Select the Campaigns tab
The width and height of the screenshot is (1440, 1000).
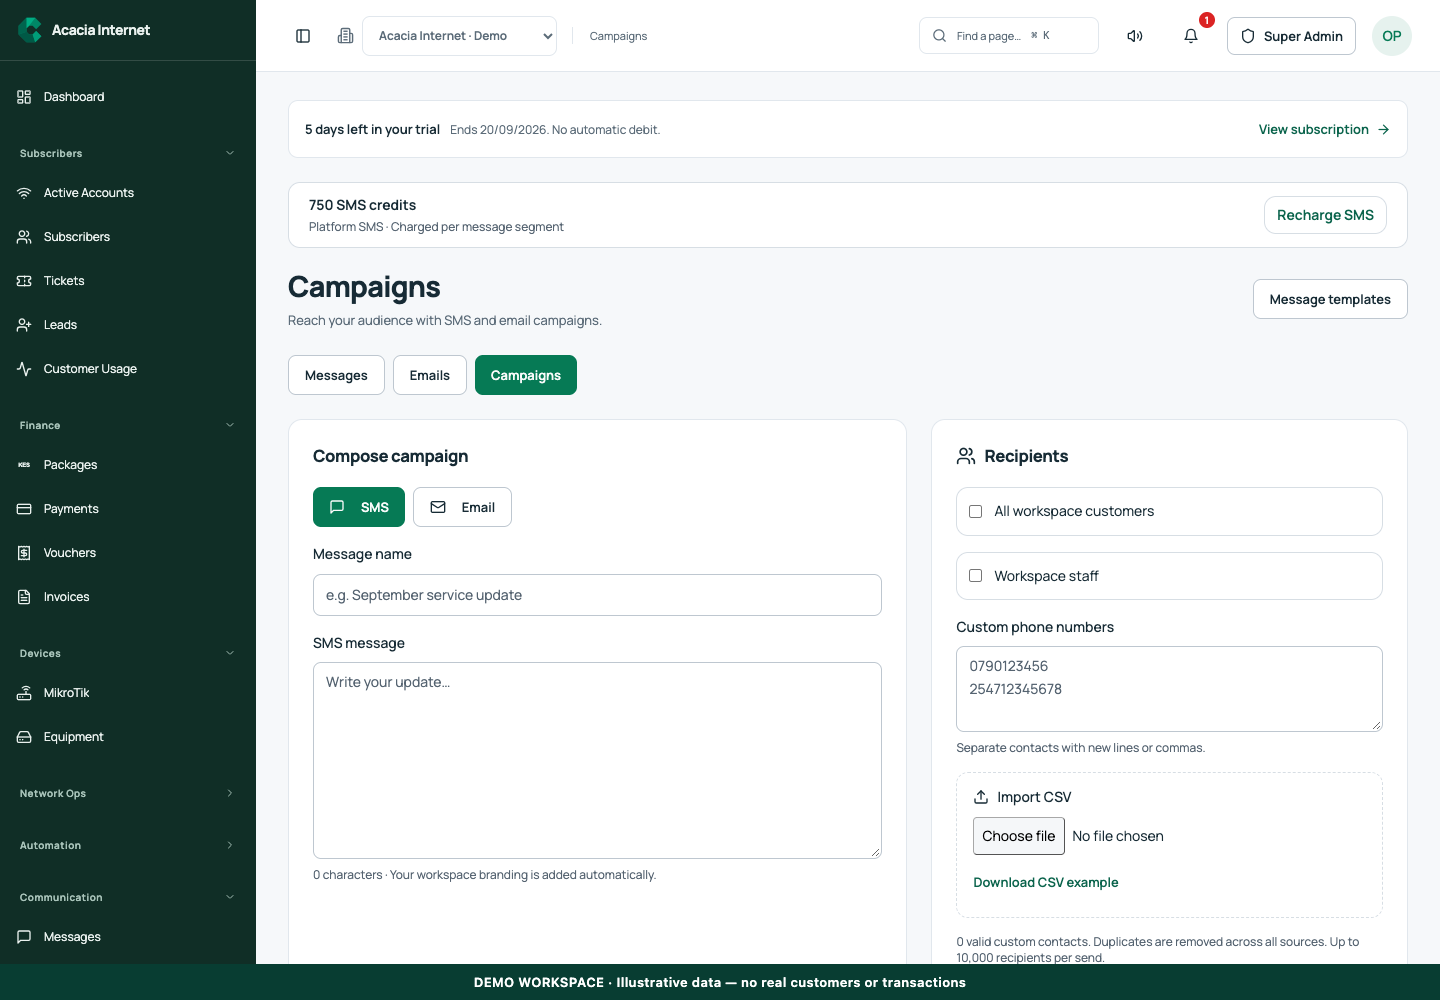coord(526,375)
